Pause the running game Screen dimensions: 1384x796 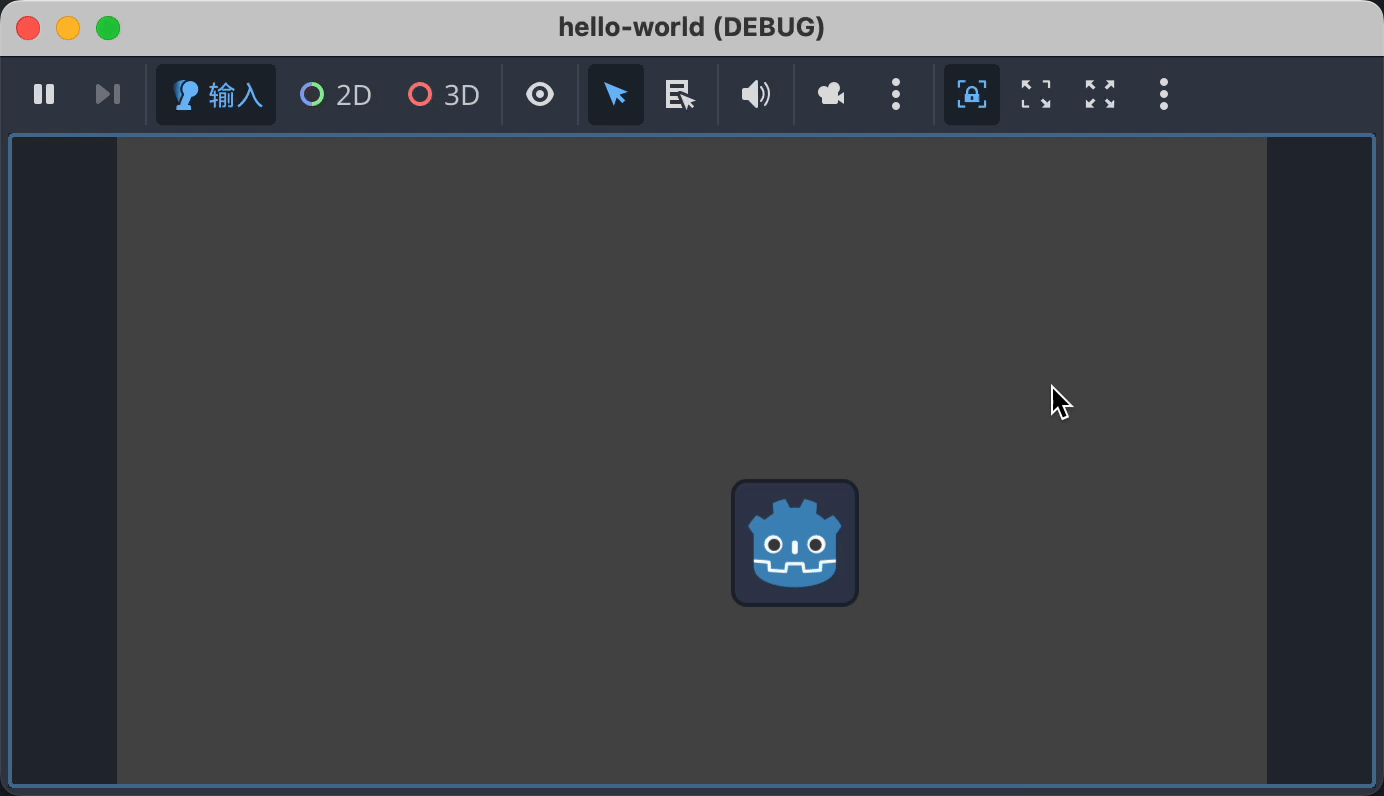tap(44, 94)
